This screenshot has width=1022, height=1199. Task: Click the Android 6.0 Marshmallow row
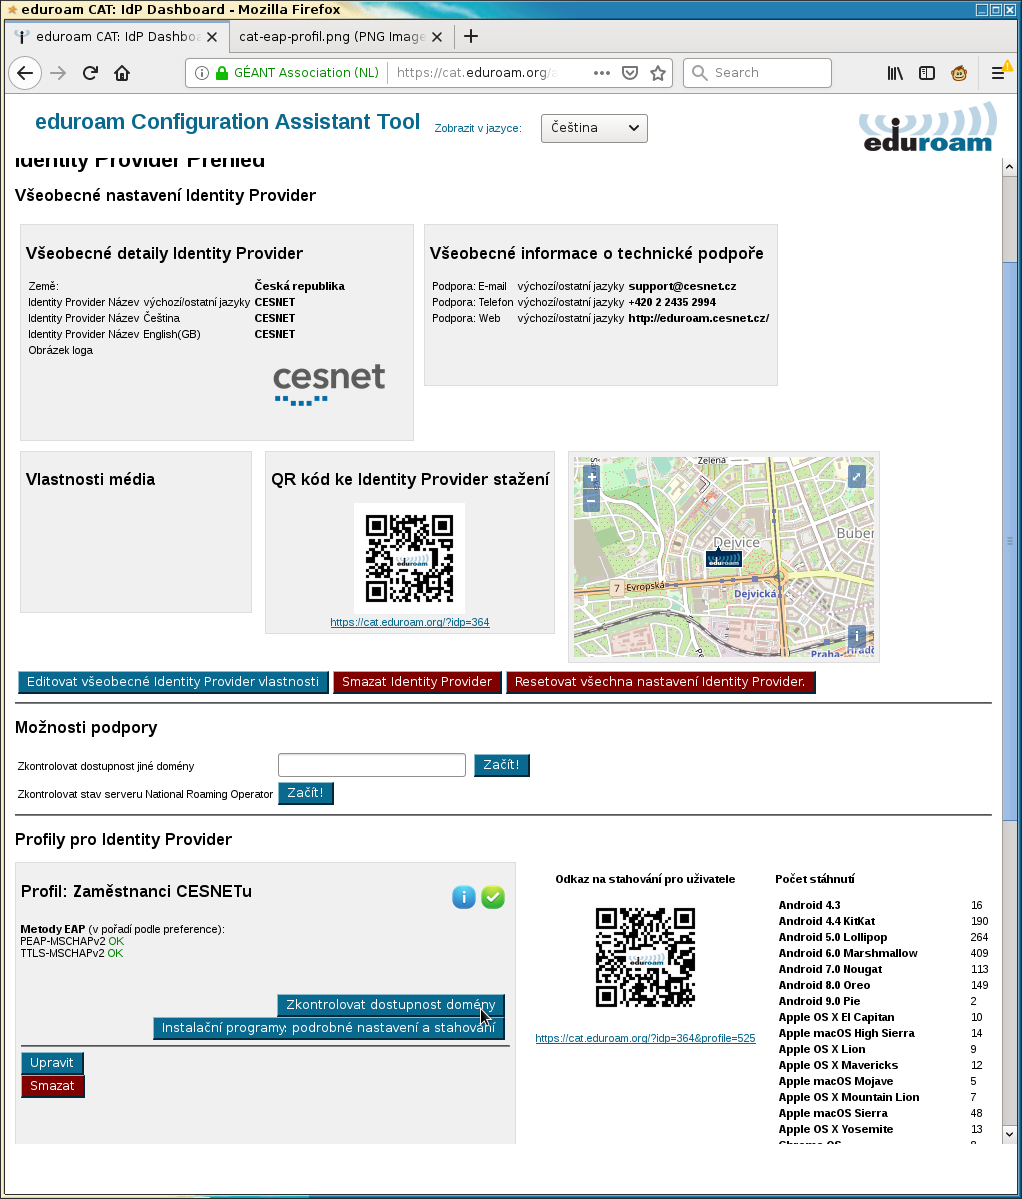pyautogui.click(x=883, y=954)
